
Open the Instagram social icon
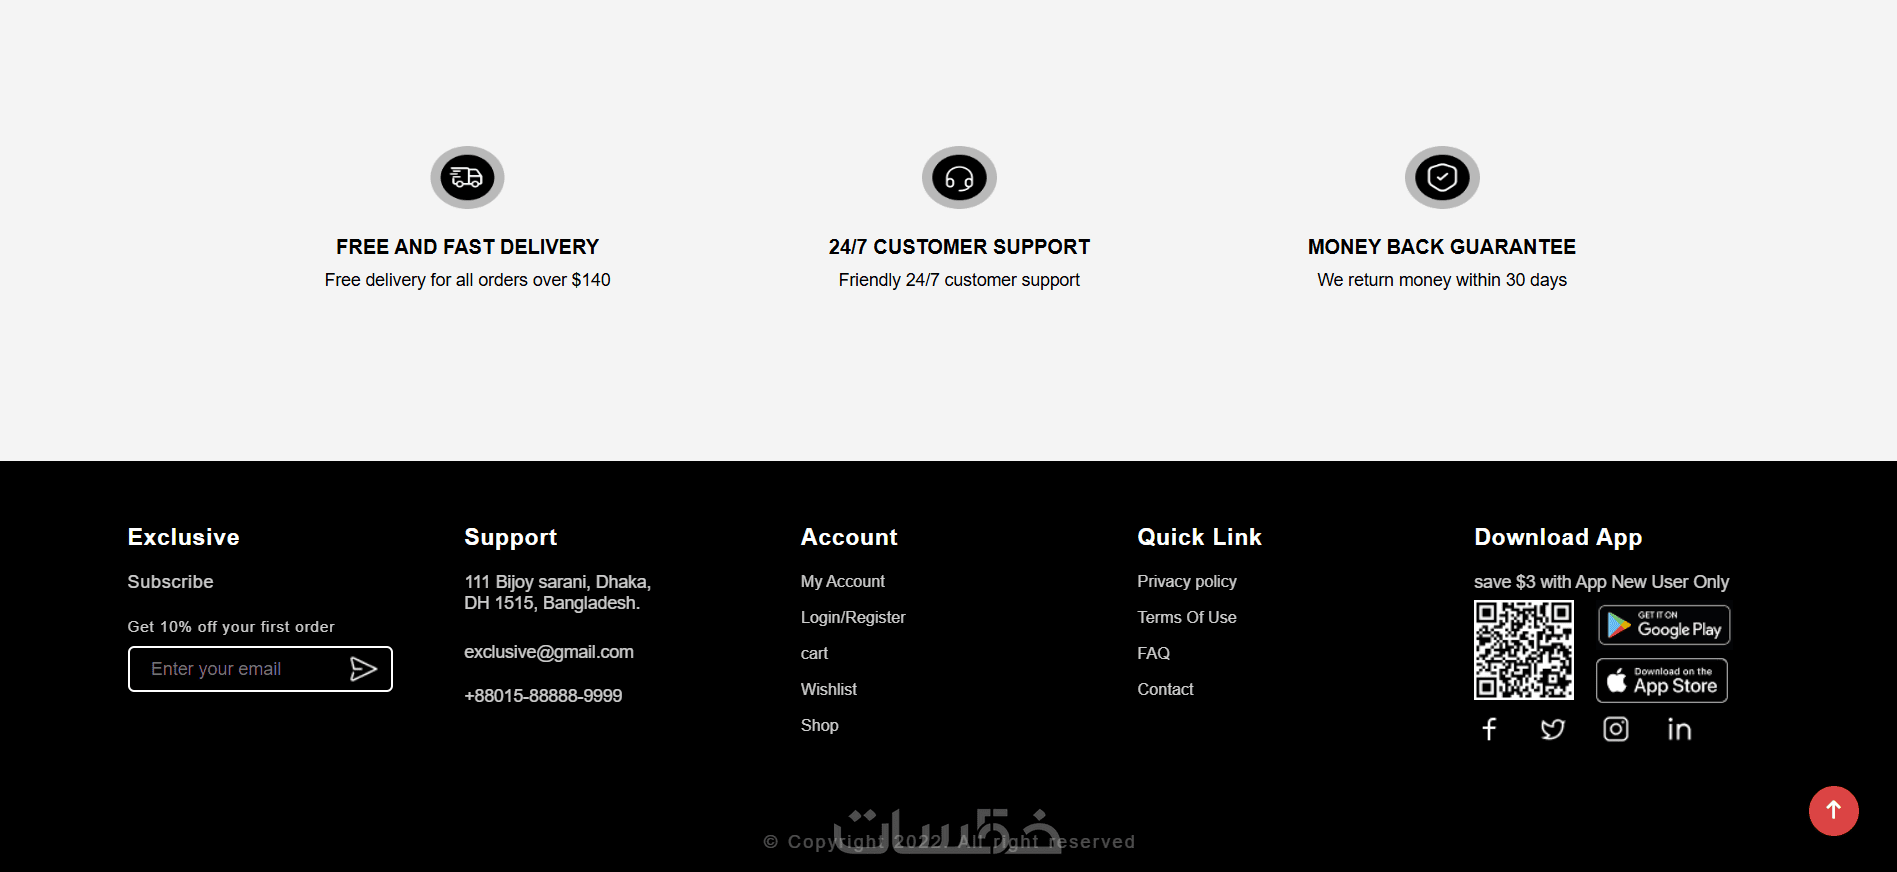pyautogui.click(x=1616, y=729)
